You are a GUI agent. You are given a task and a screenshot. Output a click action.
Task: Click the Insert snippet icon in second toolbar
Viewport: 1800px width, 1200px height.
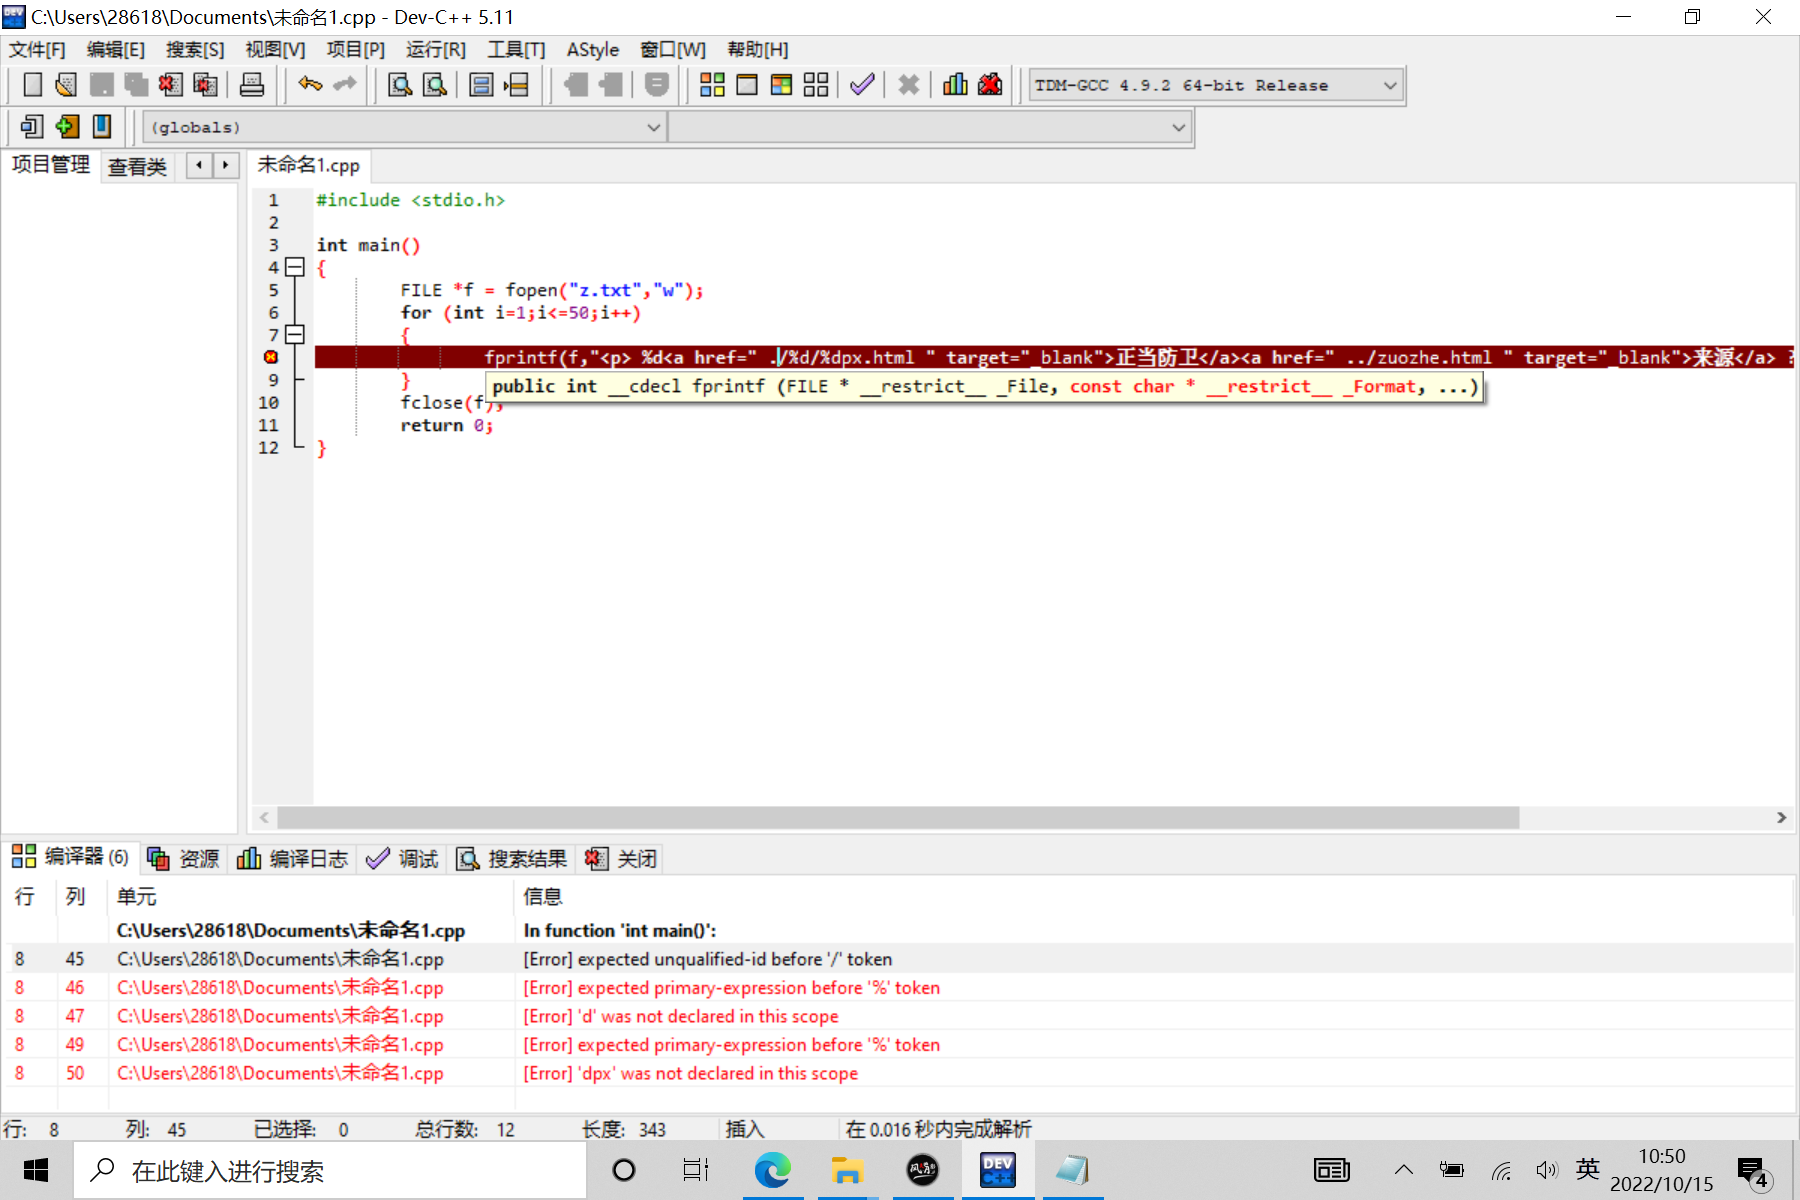coord(32,127)
